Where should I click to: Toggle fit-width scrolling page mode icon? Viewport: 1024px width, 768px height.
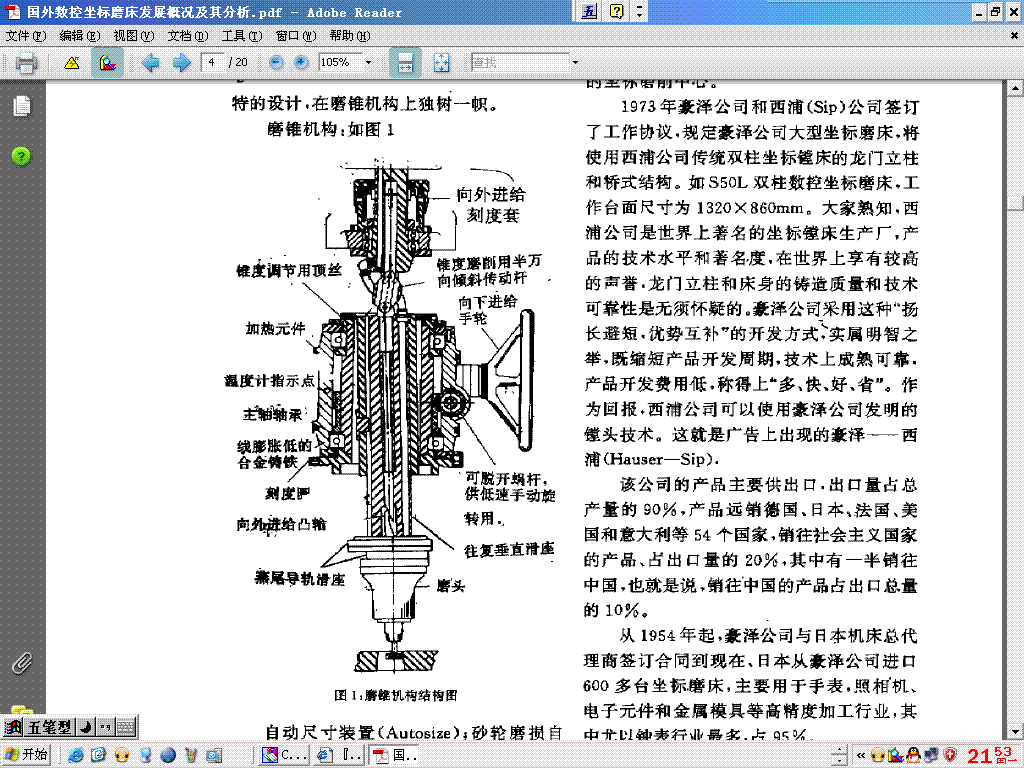coord(405,63)
